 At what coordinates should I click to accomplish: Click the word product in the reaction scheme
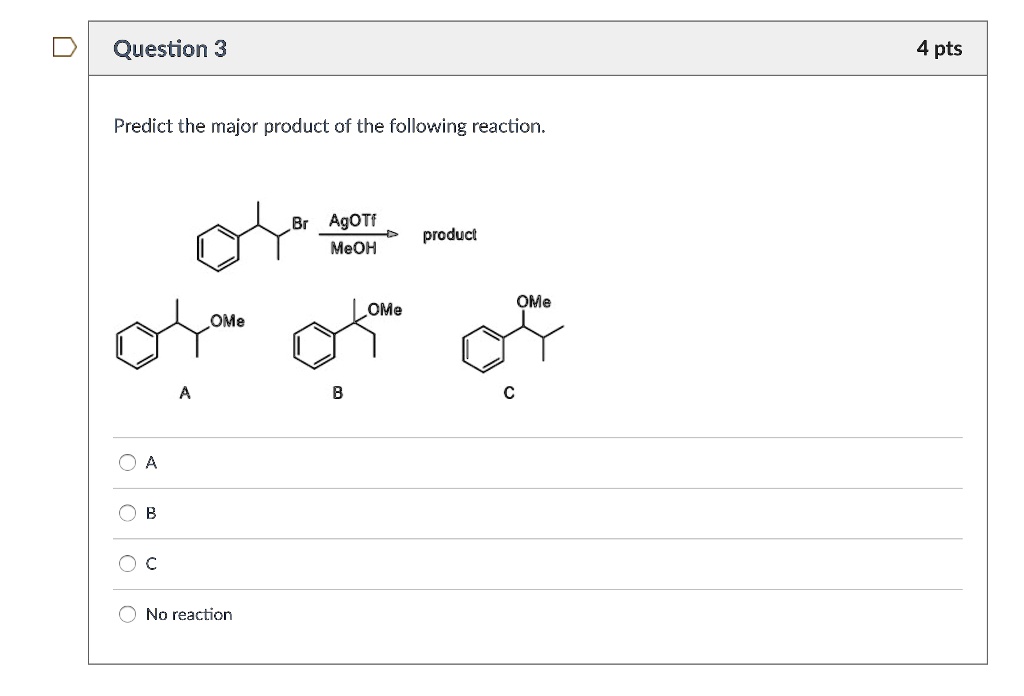coord(449,234)
